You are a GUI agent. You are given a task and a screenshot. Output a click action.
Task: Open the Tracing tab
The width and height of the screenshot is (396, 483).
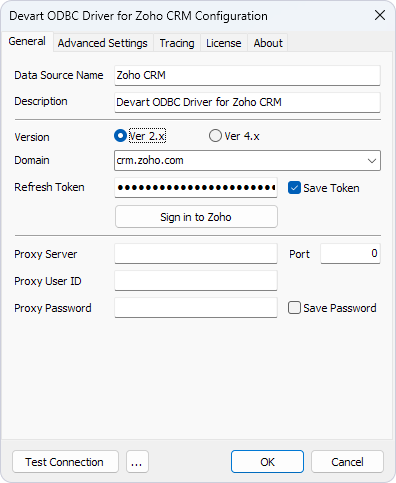point(177,43)
